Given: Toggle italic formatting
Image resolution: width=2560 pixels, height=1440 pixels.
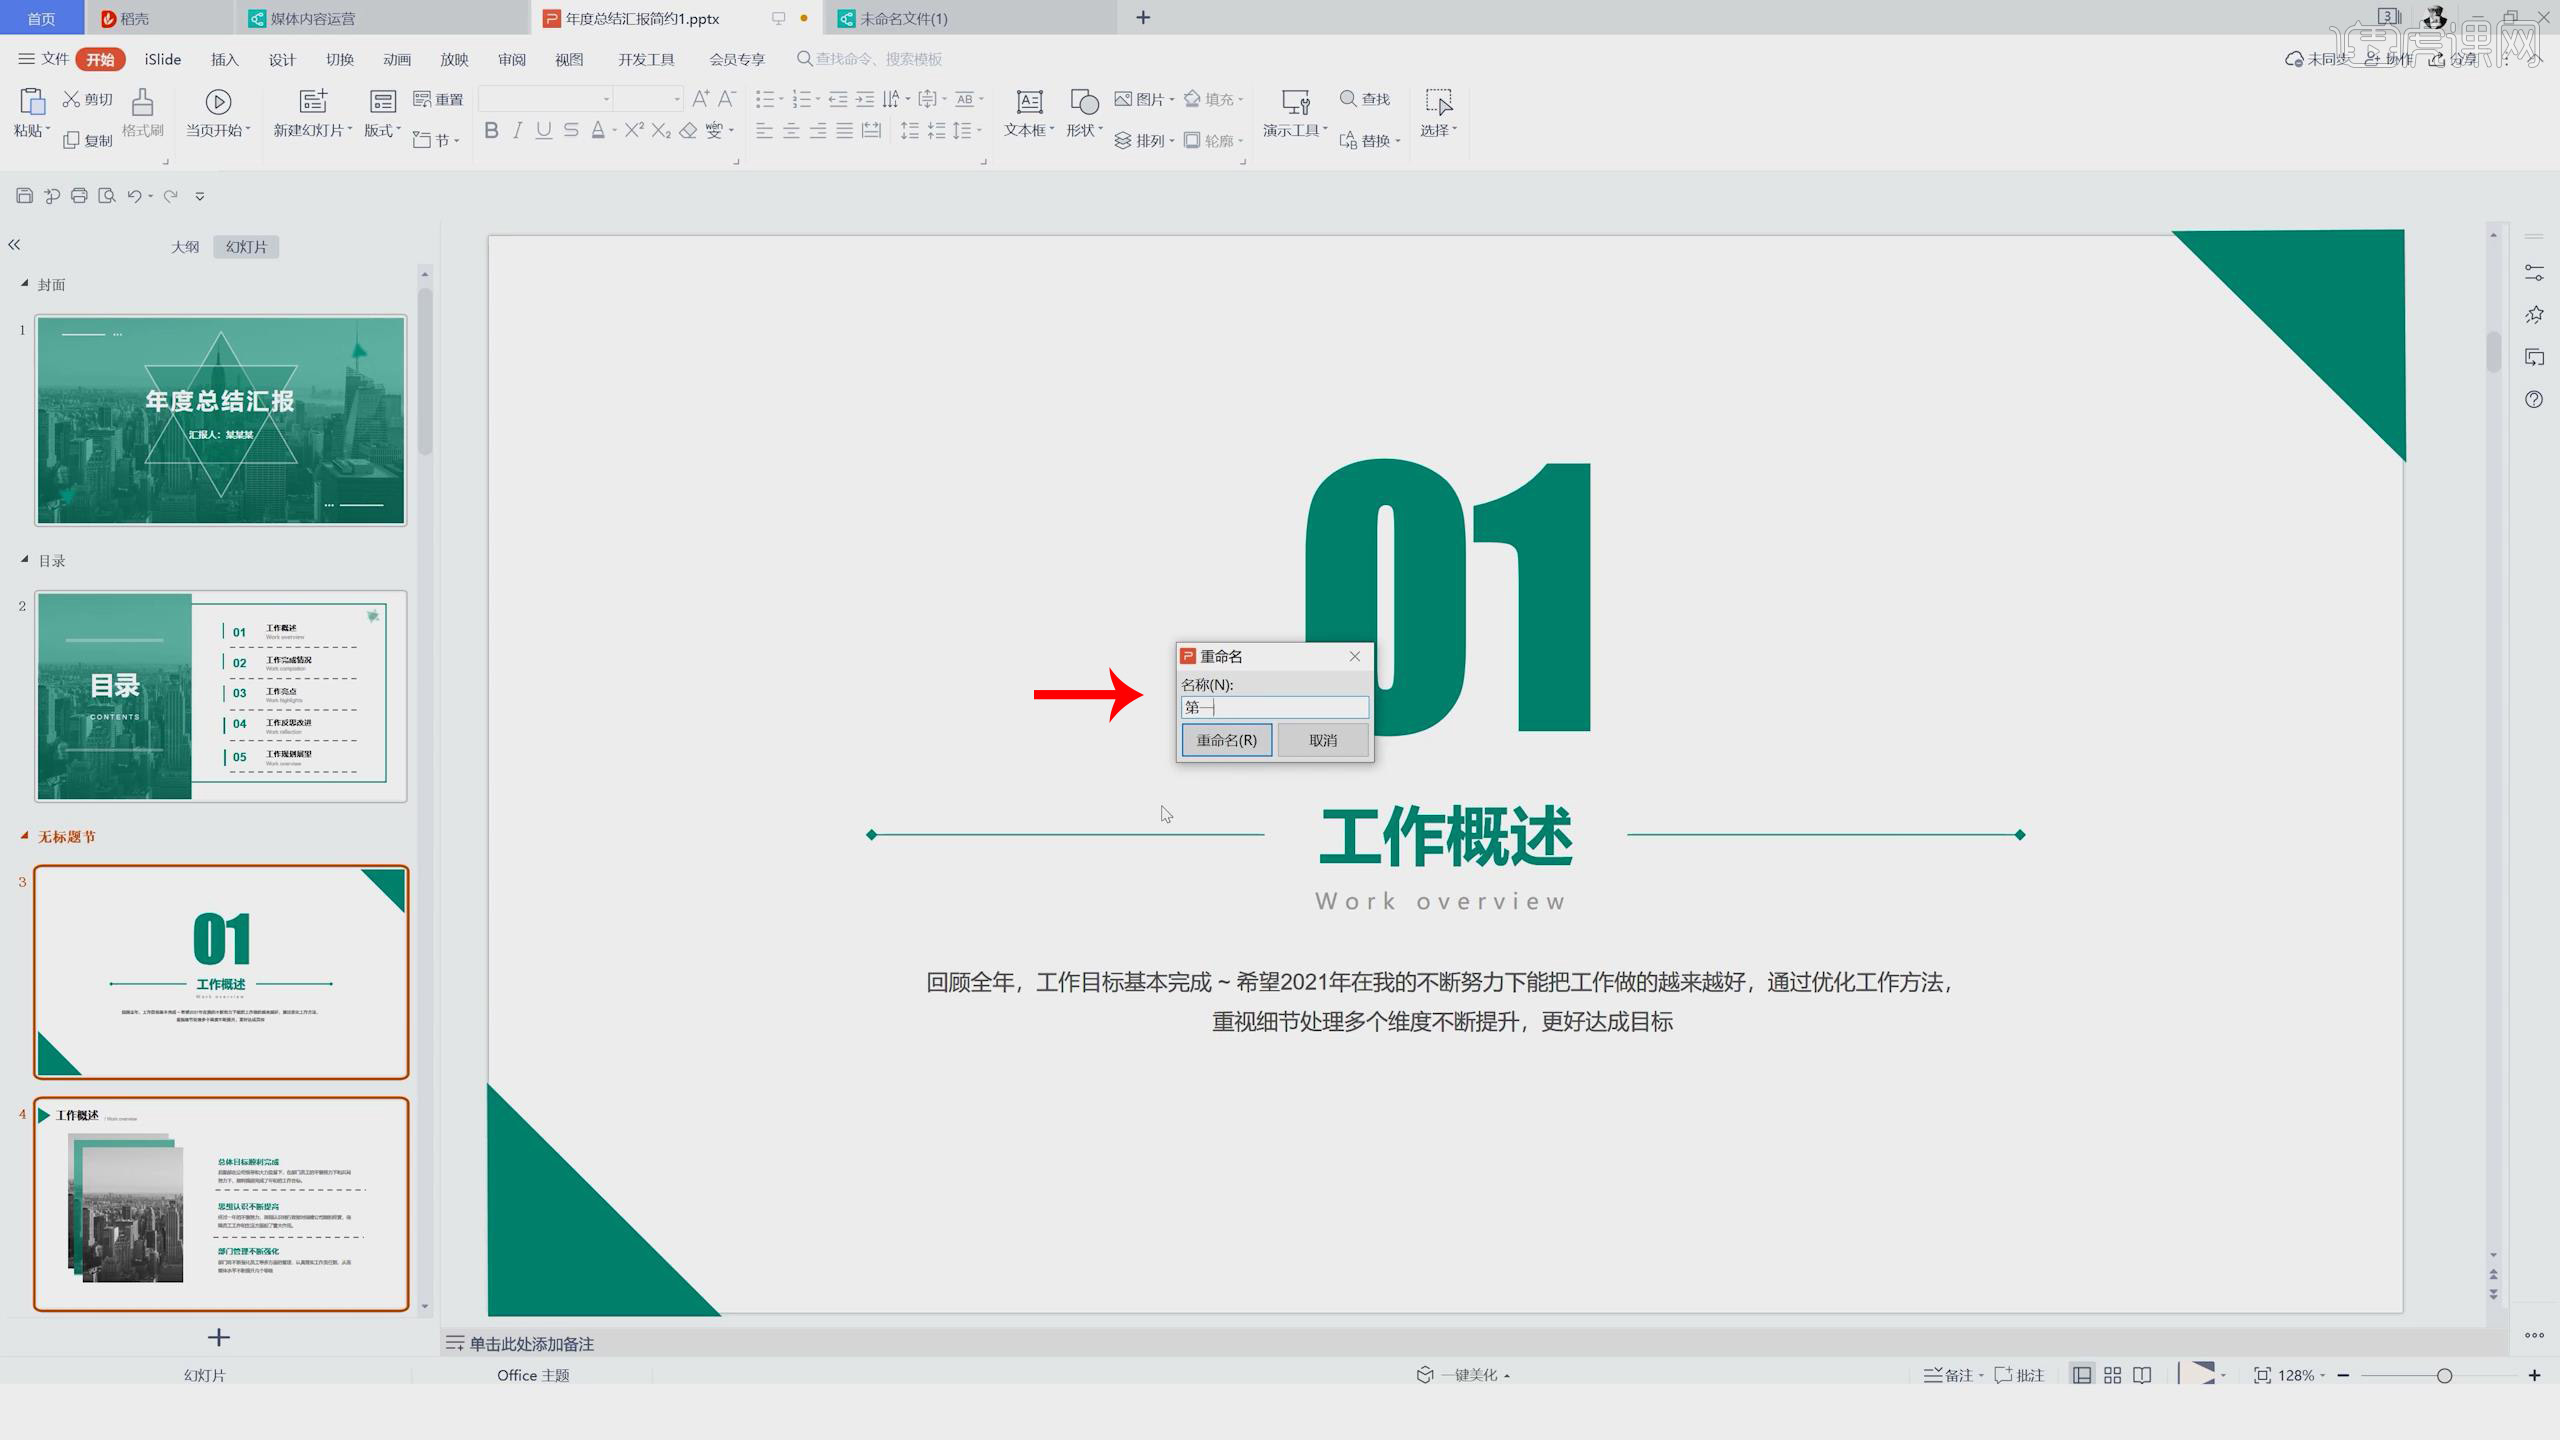Looking at the screenshot, I should (x=517, y=130).
